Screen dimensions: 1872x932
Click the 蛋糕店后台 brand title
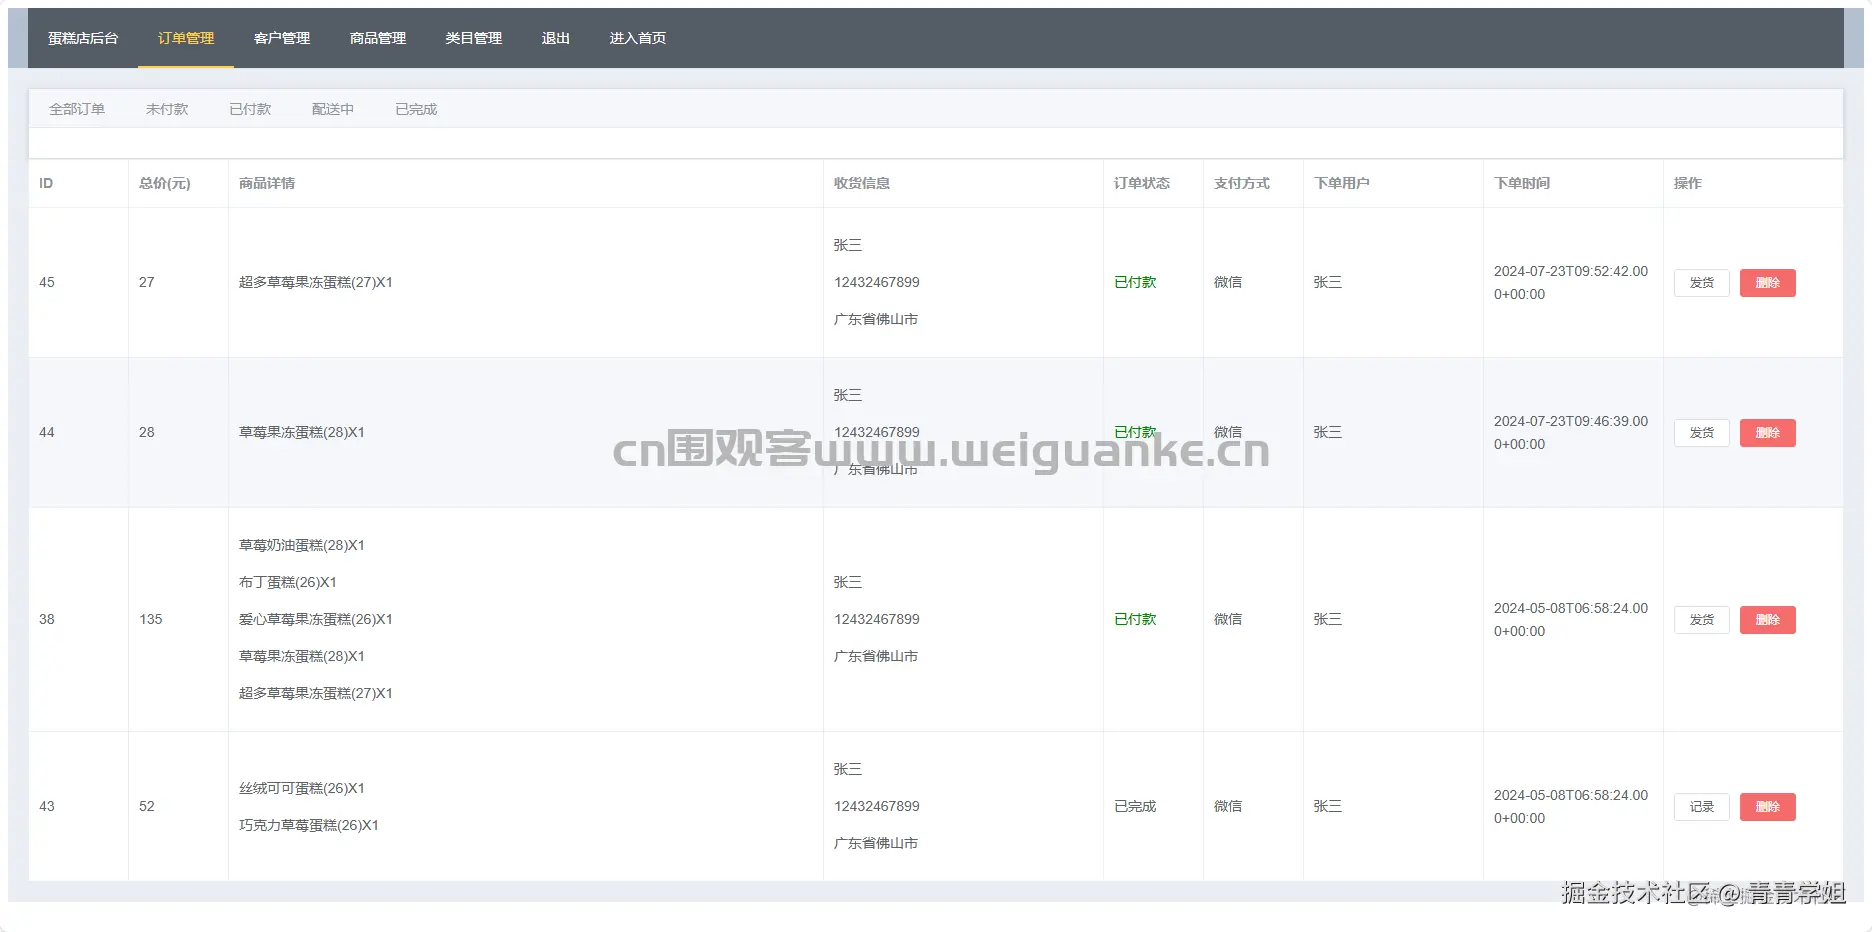(x=83, y=38)
